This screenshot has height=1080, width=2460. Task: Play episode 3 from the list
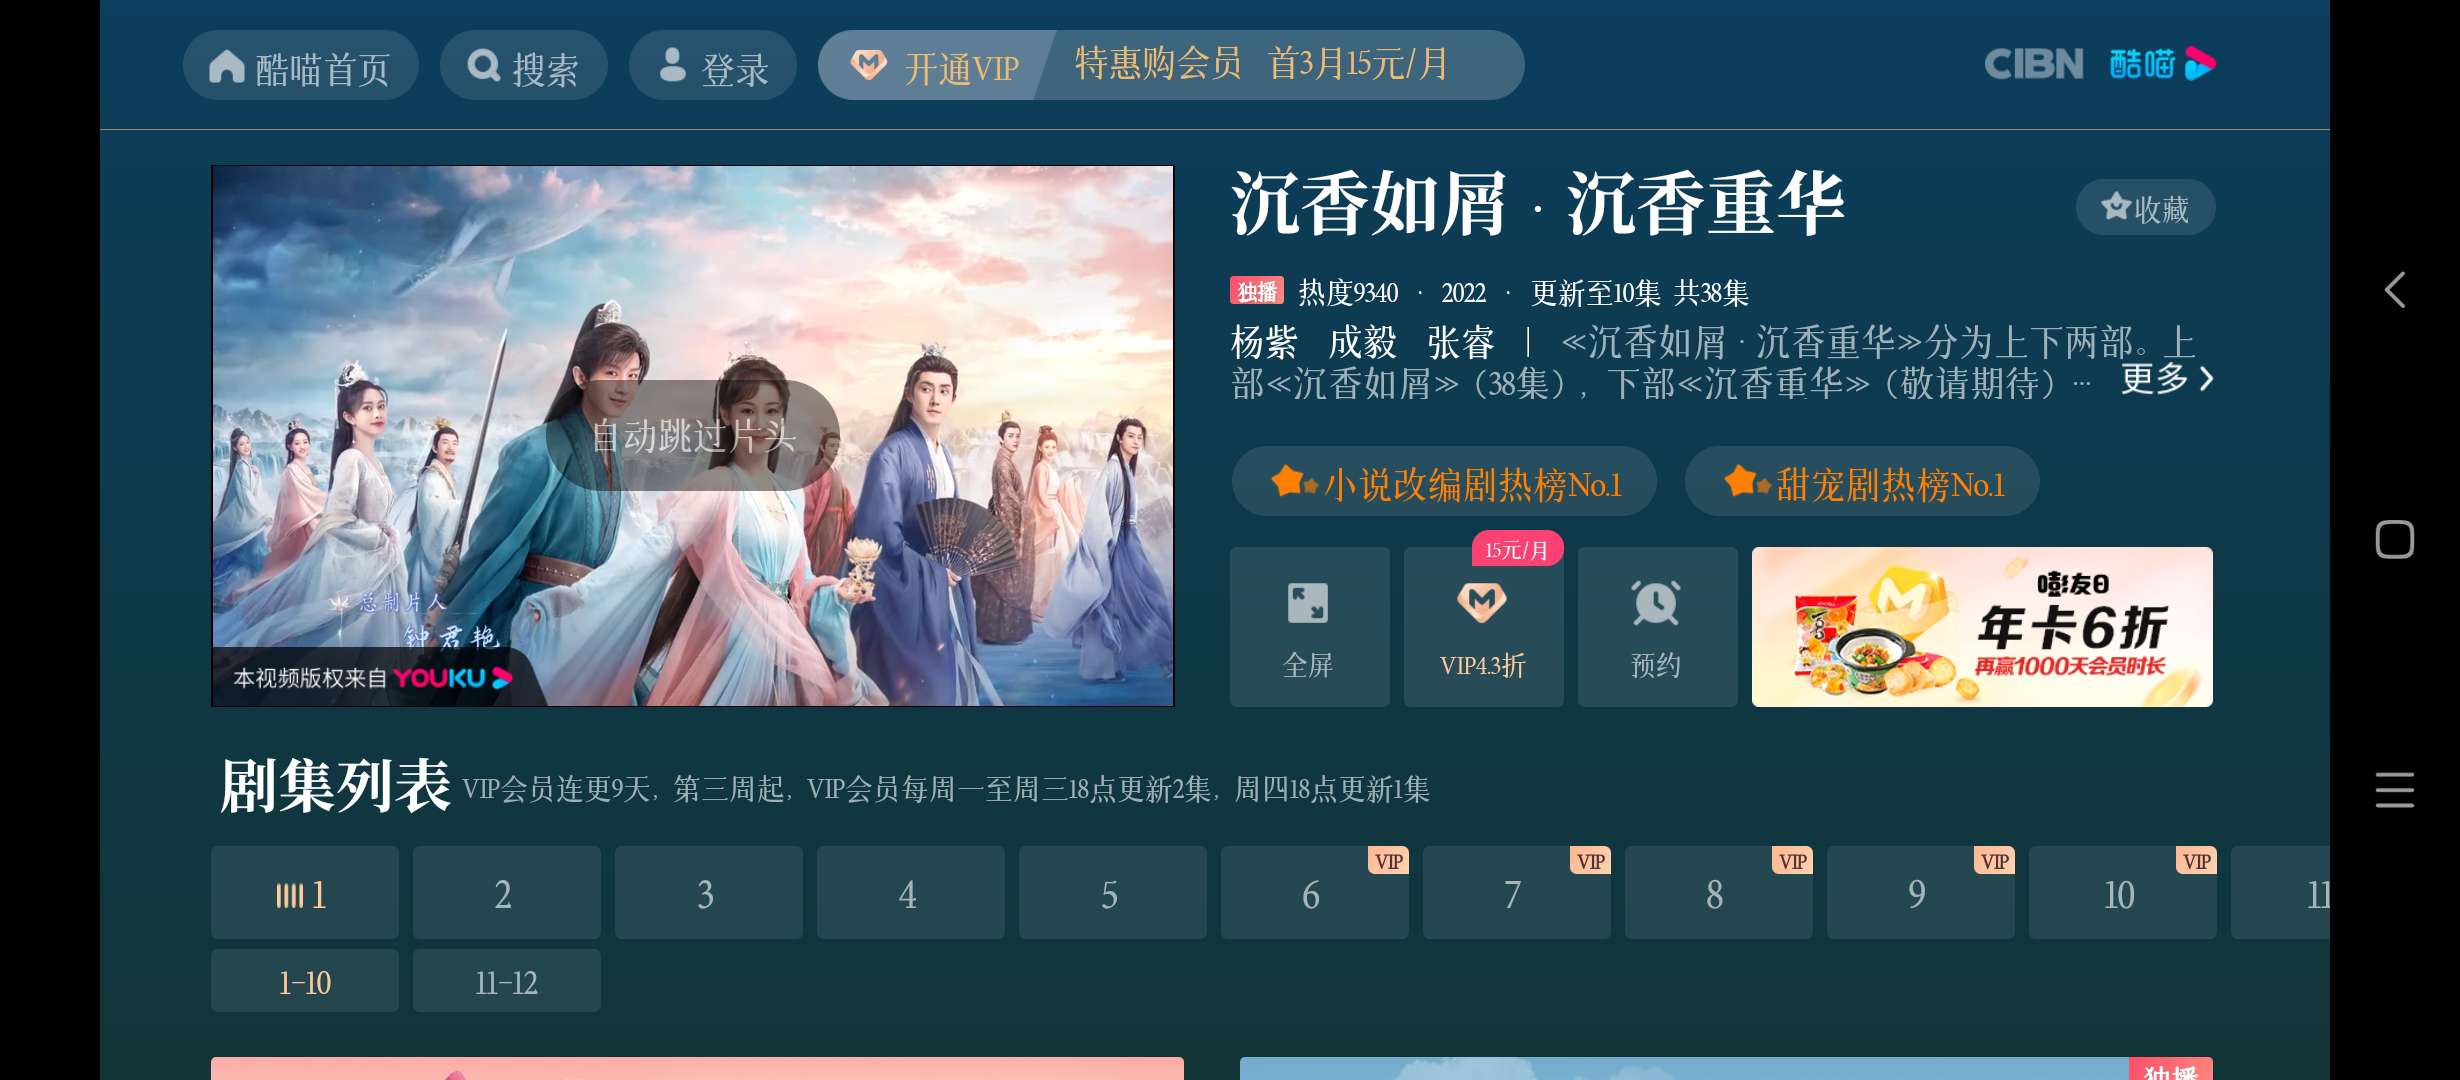pos(708,893)
